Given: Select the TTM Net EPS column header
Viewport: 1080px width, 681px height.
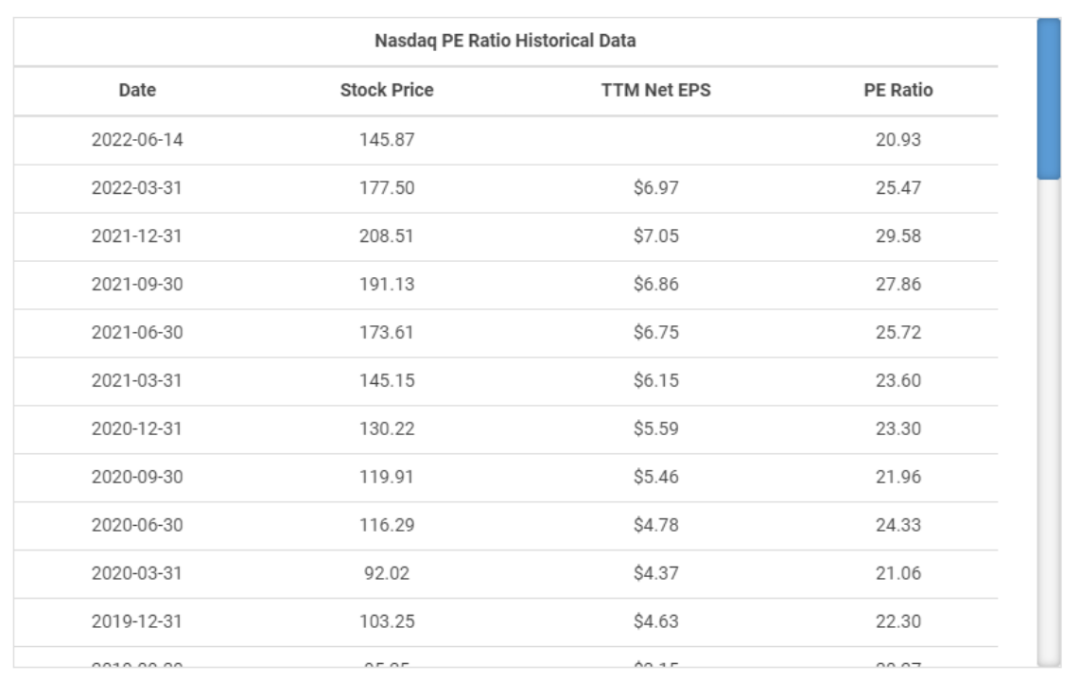Looking at the screenshot, I should [x=655, y=90].
